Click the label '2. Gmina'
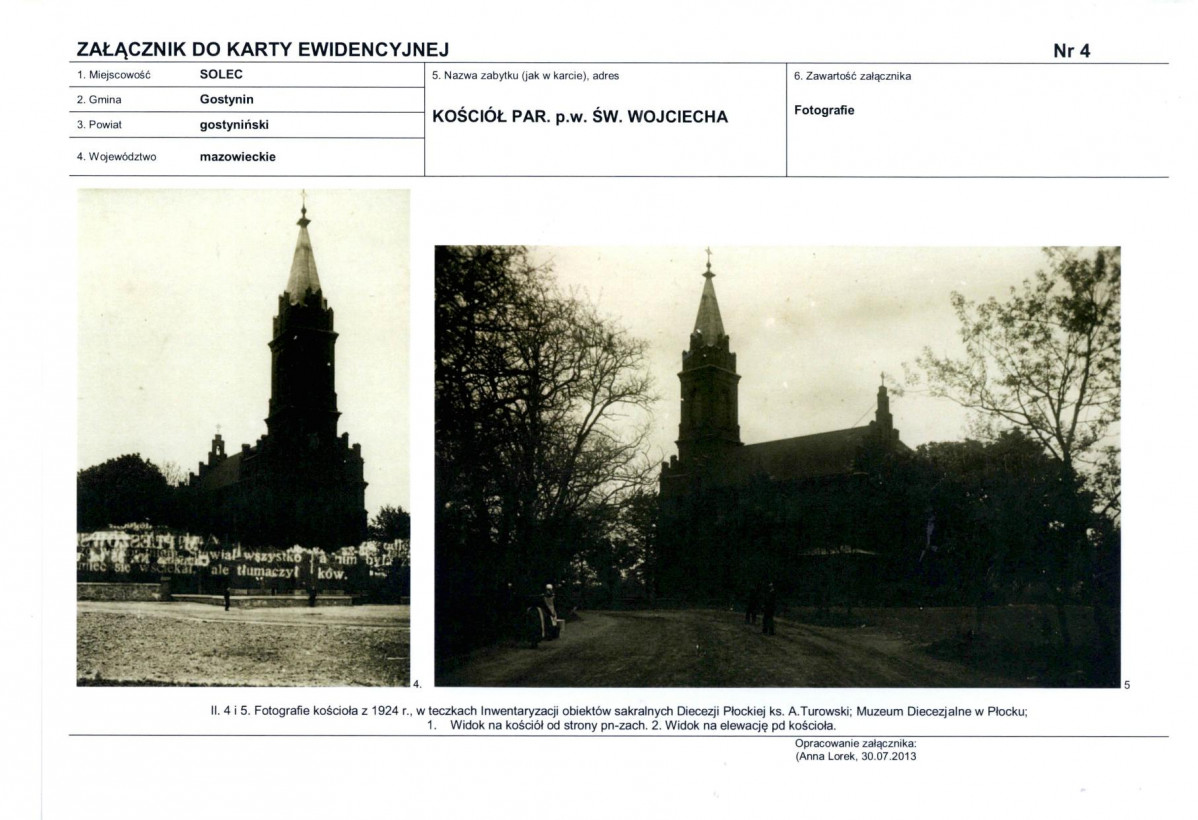The width and height of the screenshot is (1198, 820). point(99,100)
